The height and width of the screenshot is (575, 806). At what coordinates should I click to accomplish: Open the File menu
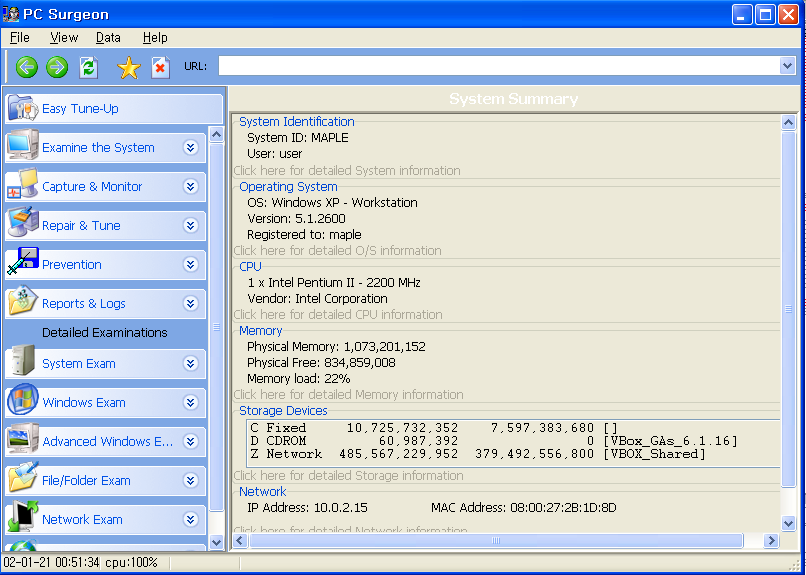pyautogui.click(x=20, y=38)
